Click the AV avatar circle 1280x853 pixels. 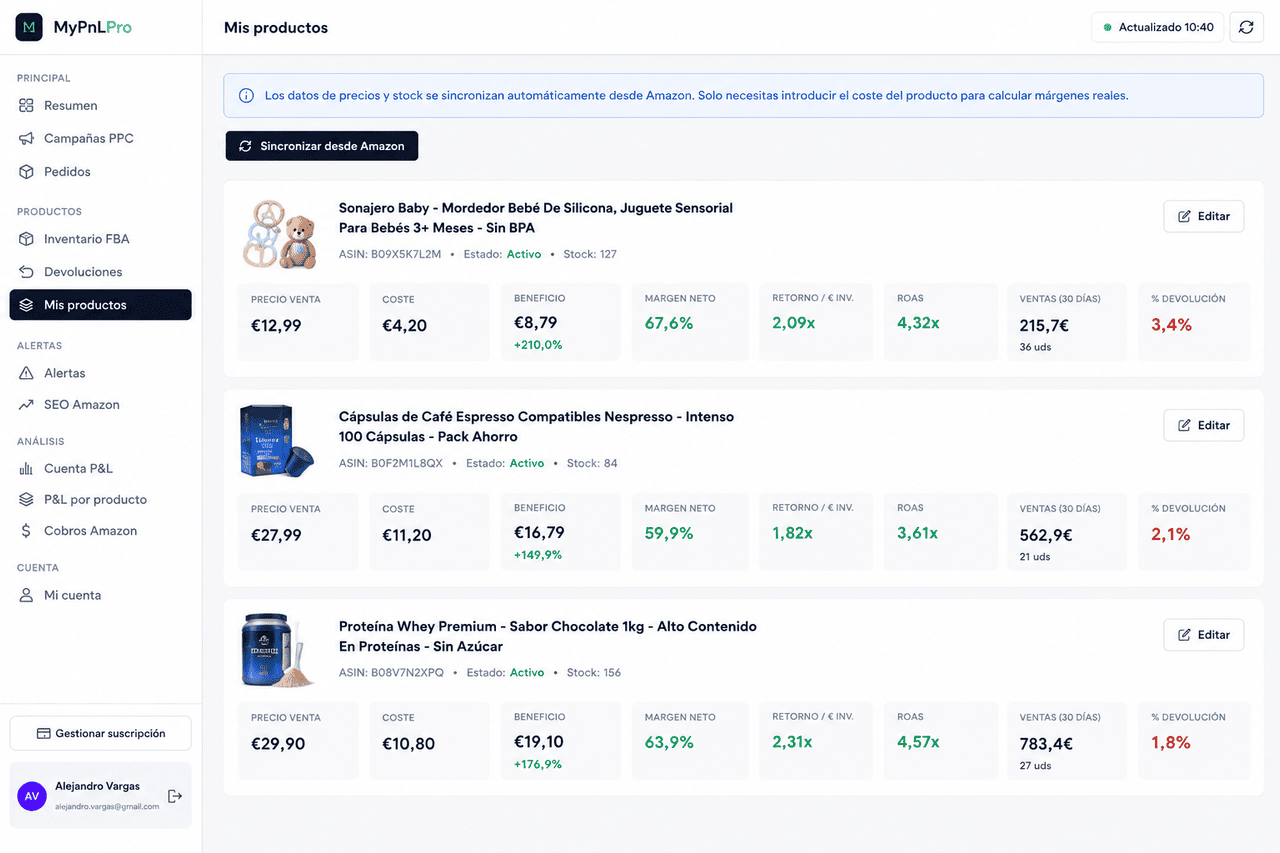click(33, 796)
